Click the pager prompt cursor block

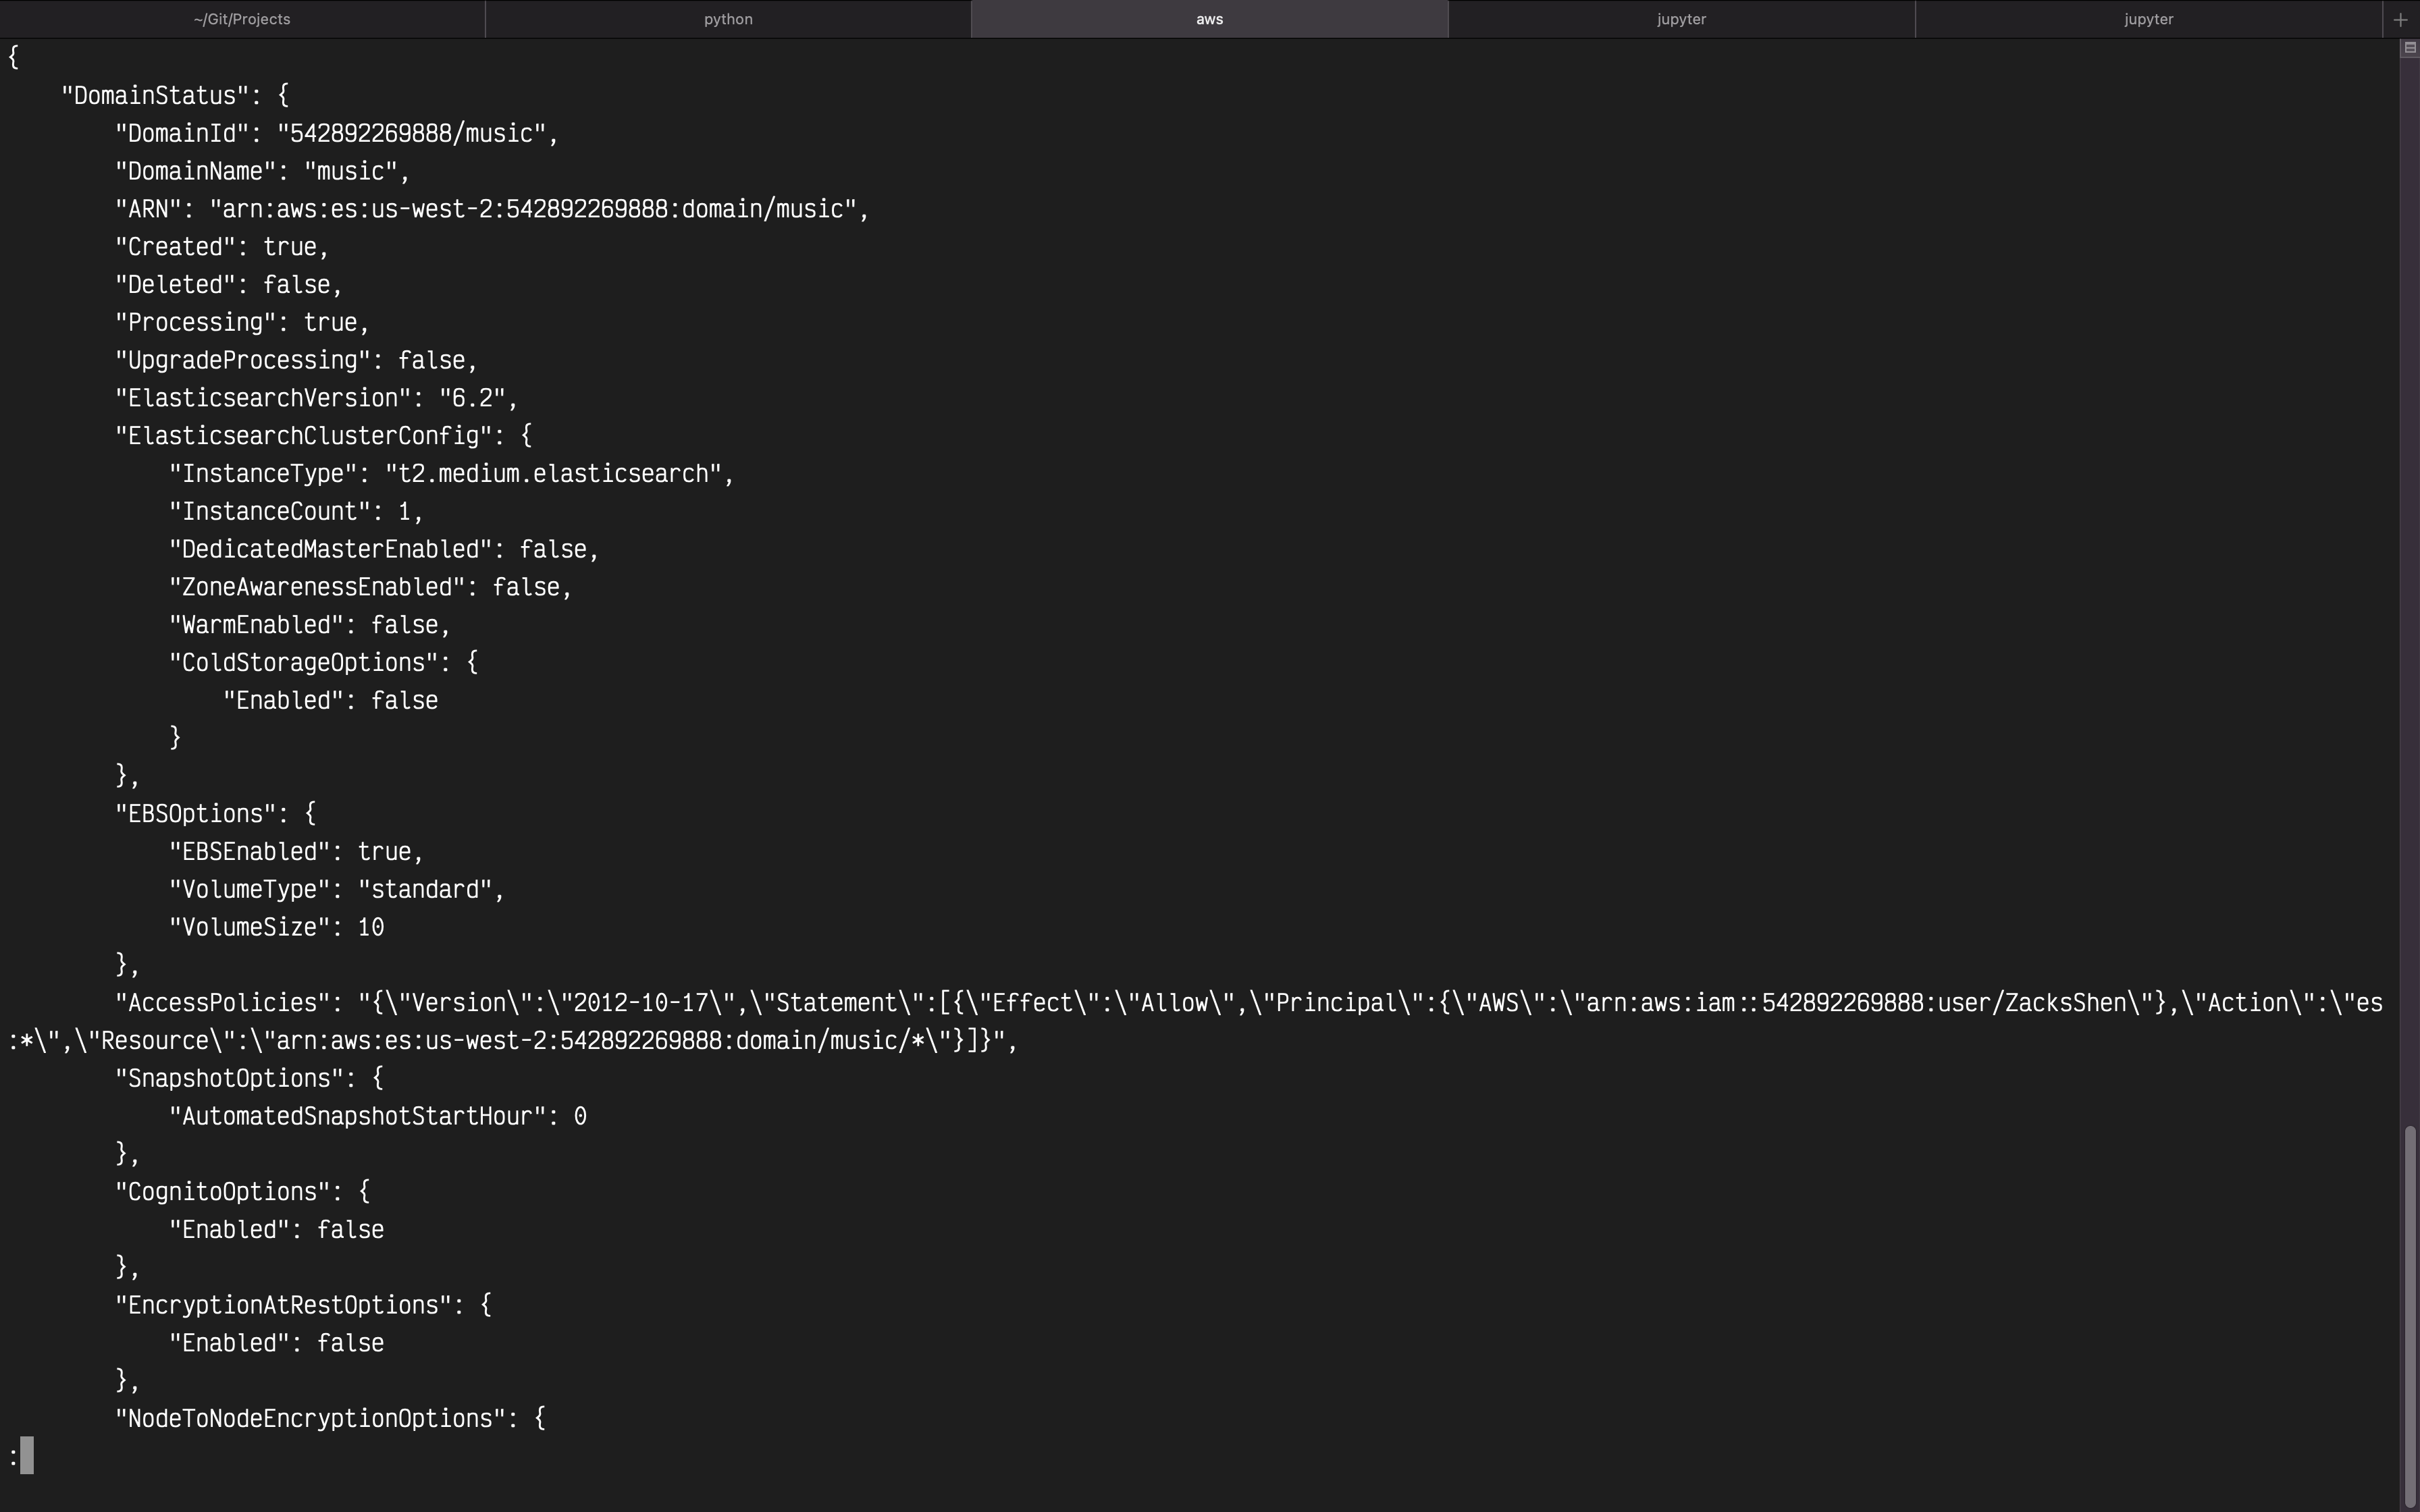[27, 1456]
